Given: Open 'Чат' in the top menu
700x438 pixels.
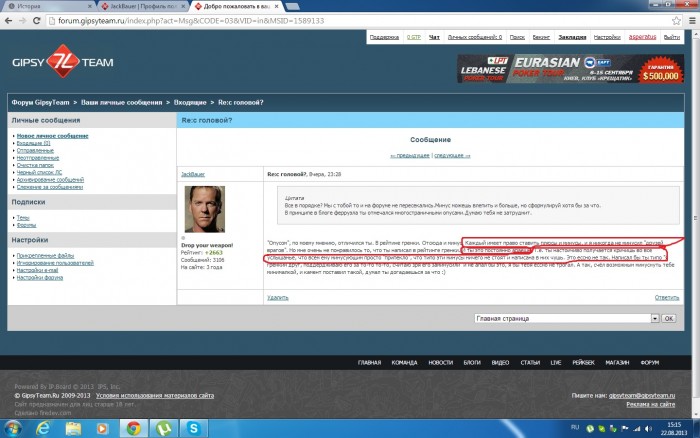Looking at the screenshot, I should [x=434, y=37].
